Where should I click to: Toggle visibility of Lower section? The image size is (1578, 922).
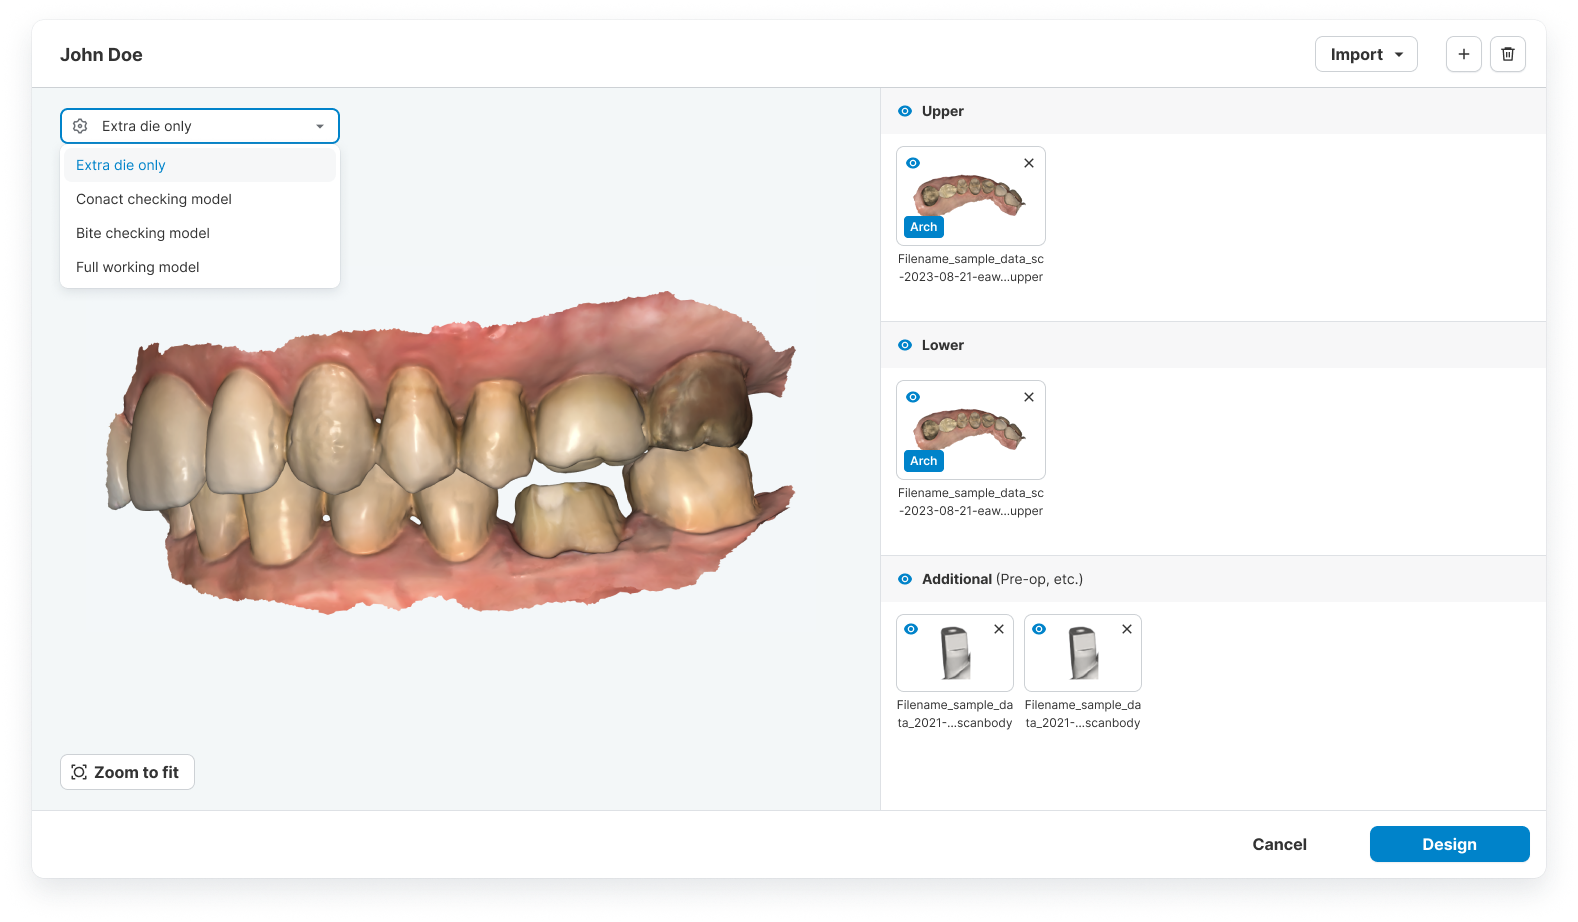[905, 345]
